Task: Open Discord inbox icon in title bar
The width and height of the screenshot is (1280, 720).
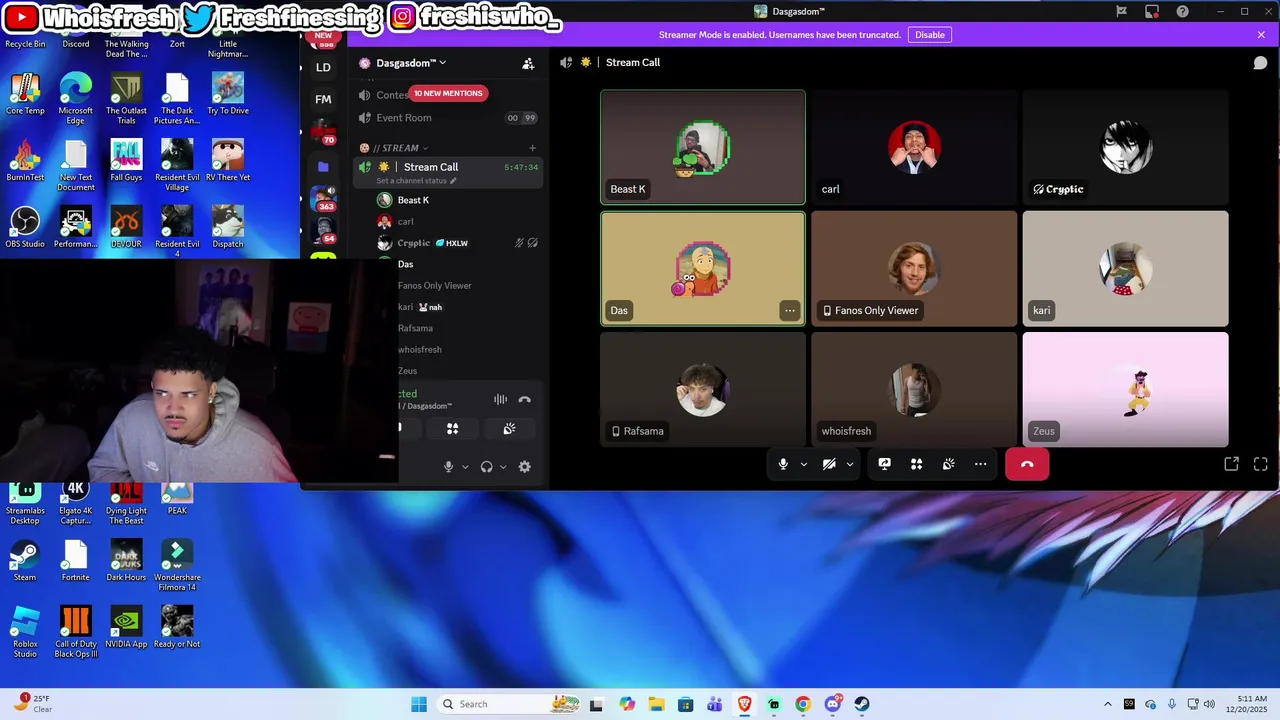Action: point(1152,11)
